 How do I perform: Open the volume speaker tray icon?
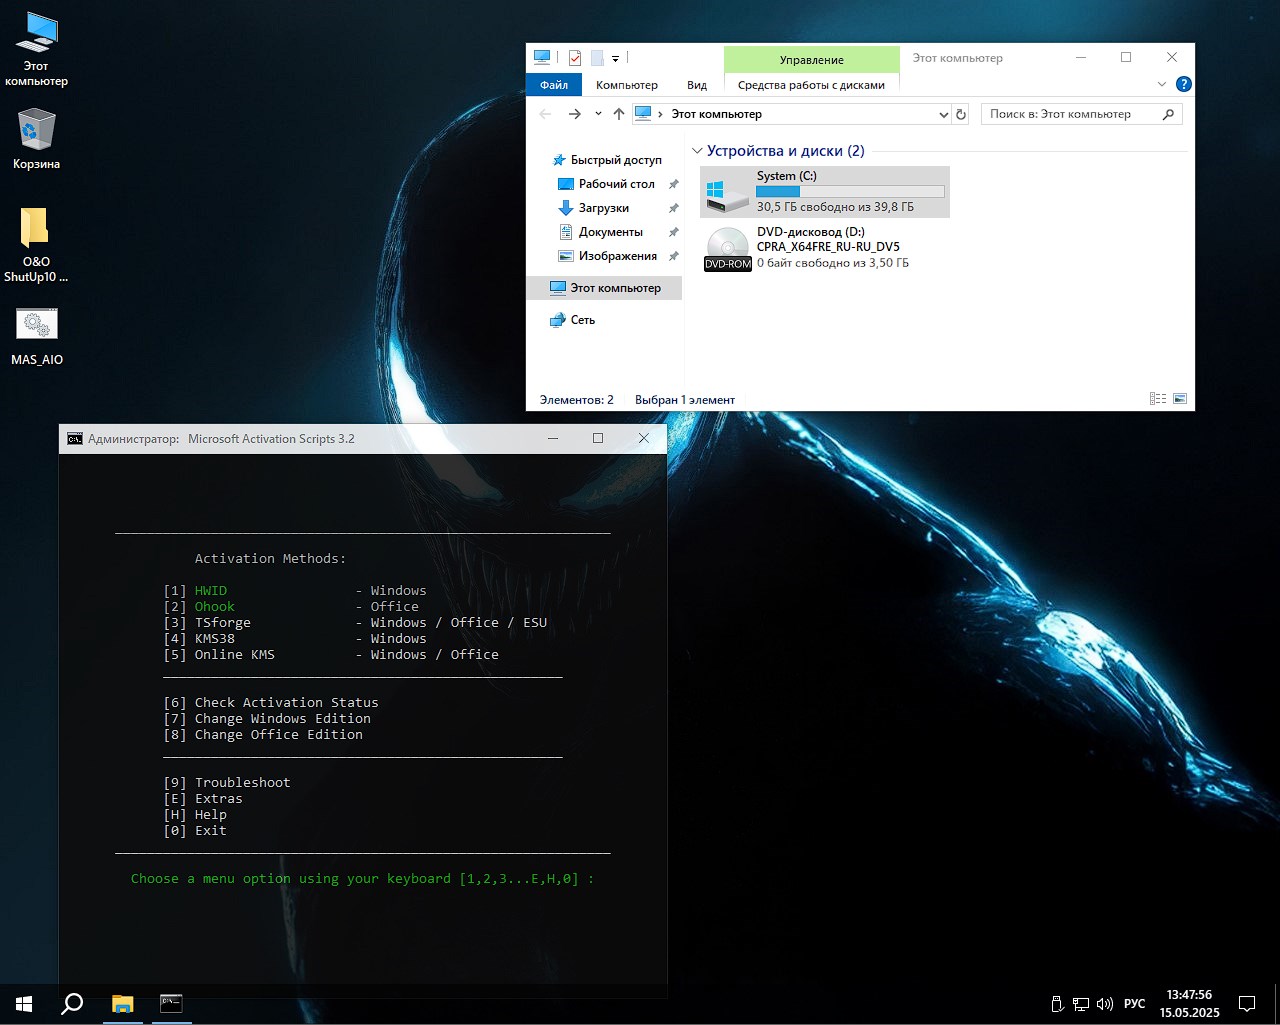coord(1105,1004)
